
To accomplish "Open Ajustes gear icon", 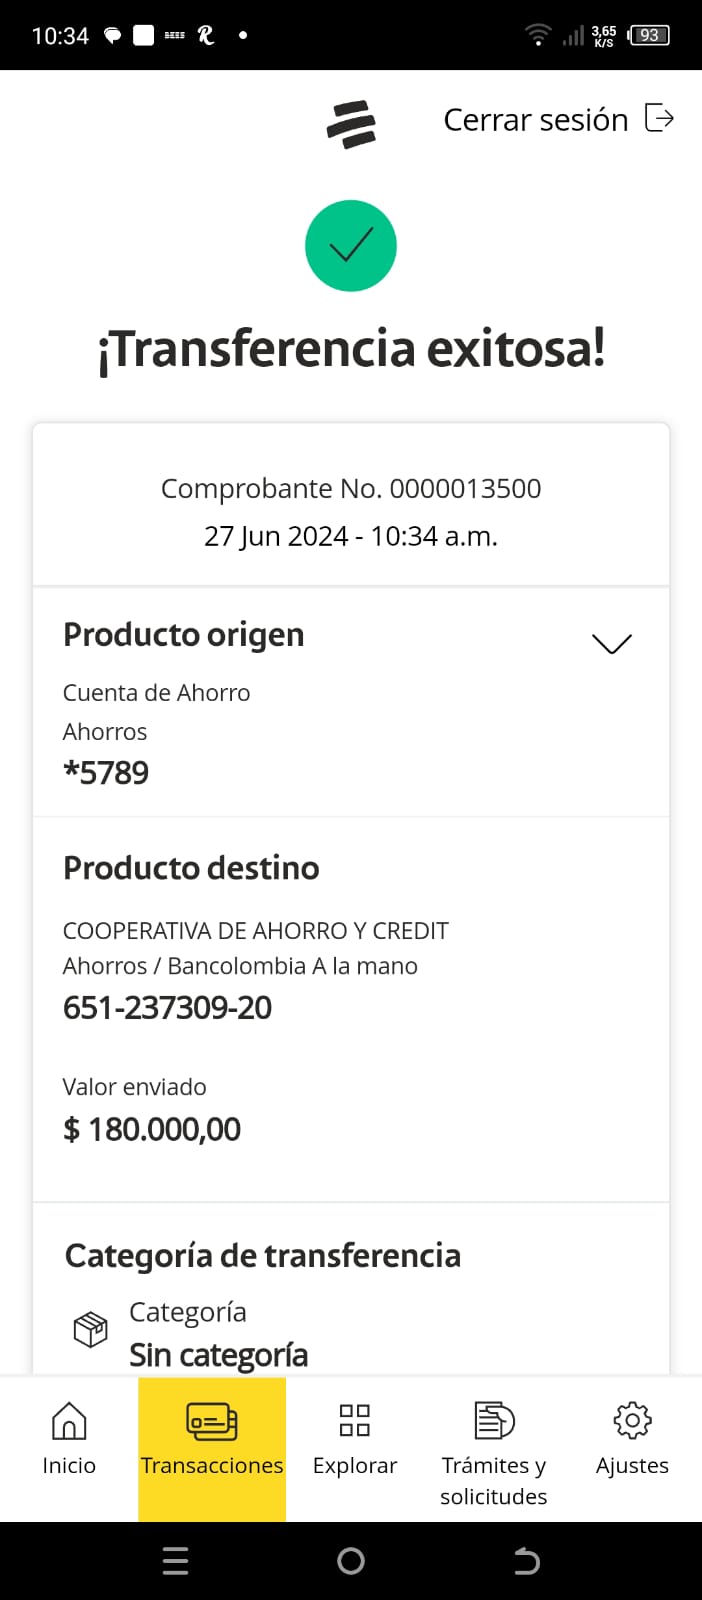I will pyautogui.click(x=632, y=1420).
